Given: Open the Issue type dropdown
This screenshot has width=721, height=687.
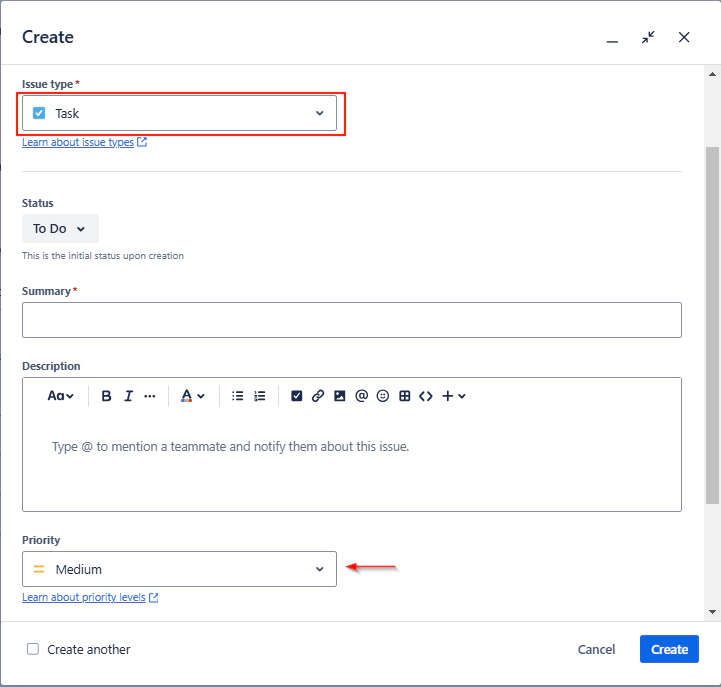Looking at the screenshot, I should point(179,113).
